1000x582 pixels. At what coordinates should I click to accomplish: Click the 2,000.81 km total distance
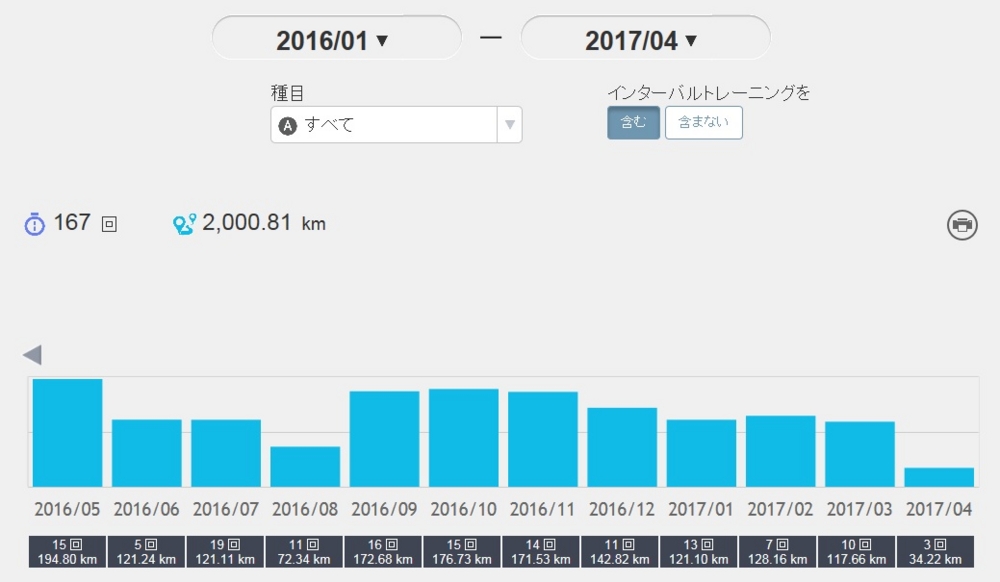coord(263,223)
